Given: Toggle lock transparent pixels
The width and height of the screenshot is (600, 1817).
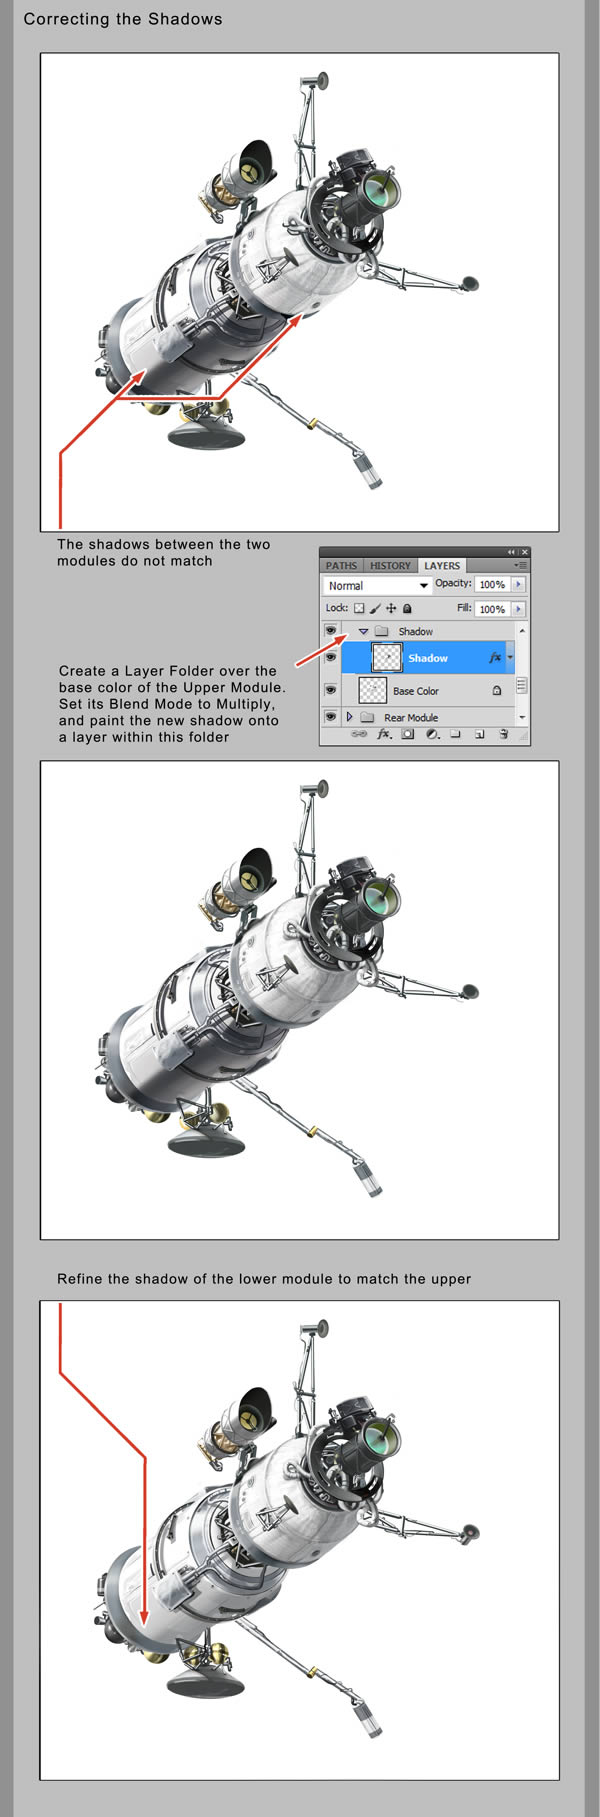Looking at the screenshot, I should [x=359, y=608].
